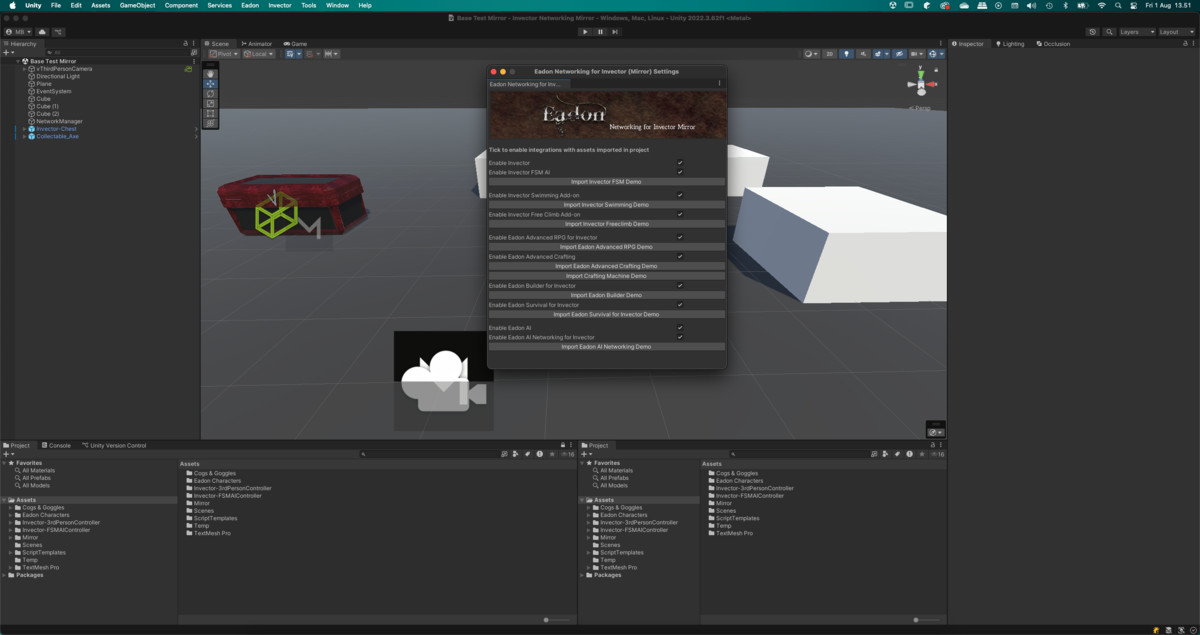This screenshot has width=1200, height=635.
Task: Open the version control toolbar icon
Action: 58,32
